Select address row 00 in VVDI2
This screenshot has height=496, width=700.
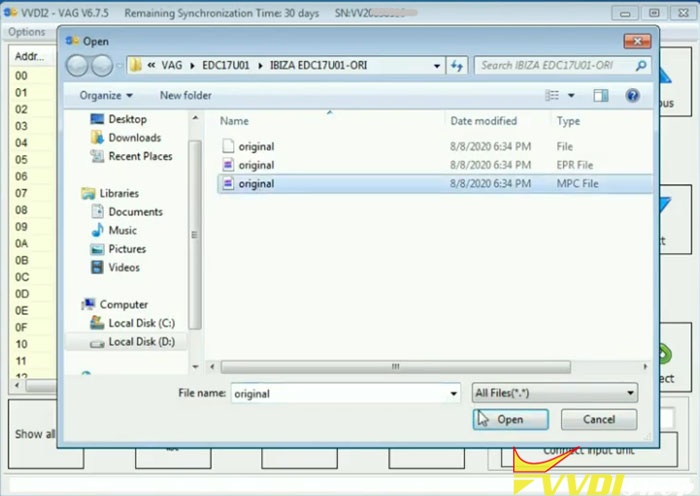point(21,75)
